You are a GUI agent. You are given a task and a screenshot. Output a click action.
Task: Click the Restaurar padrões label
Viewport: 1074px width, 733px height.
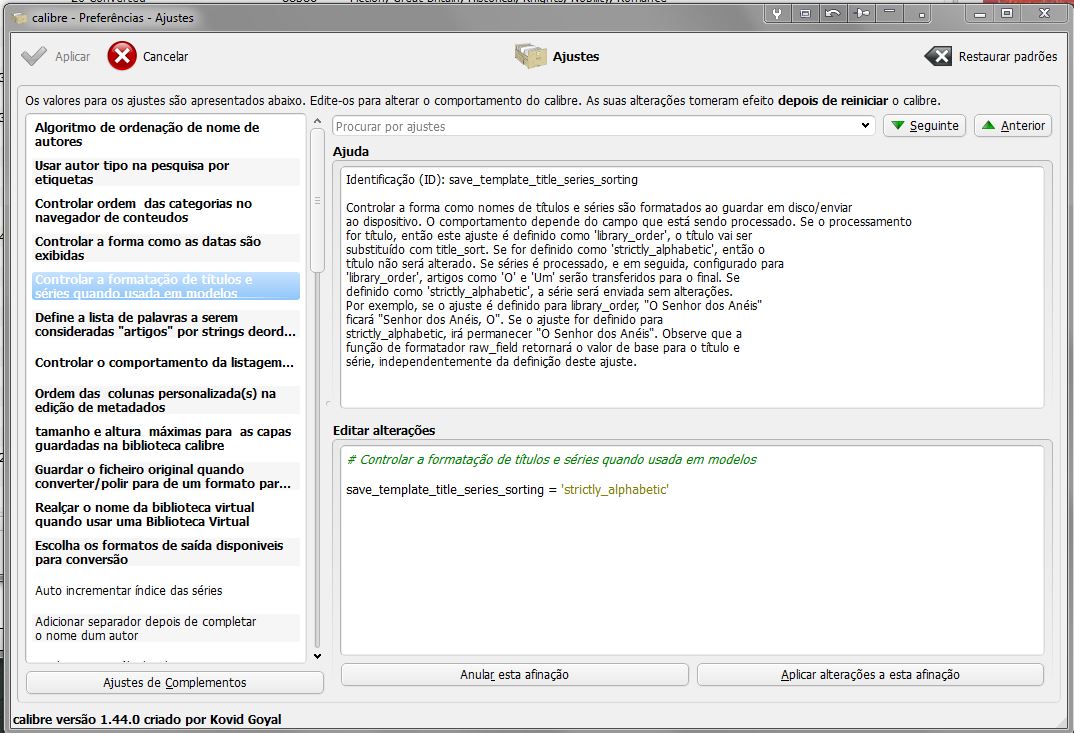pyautogui.click(x=1008, y=57)
